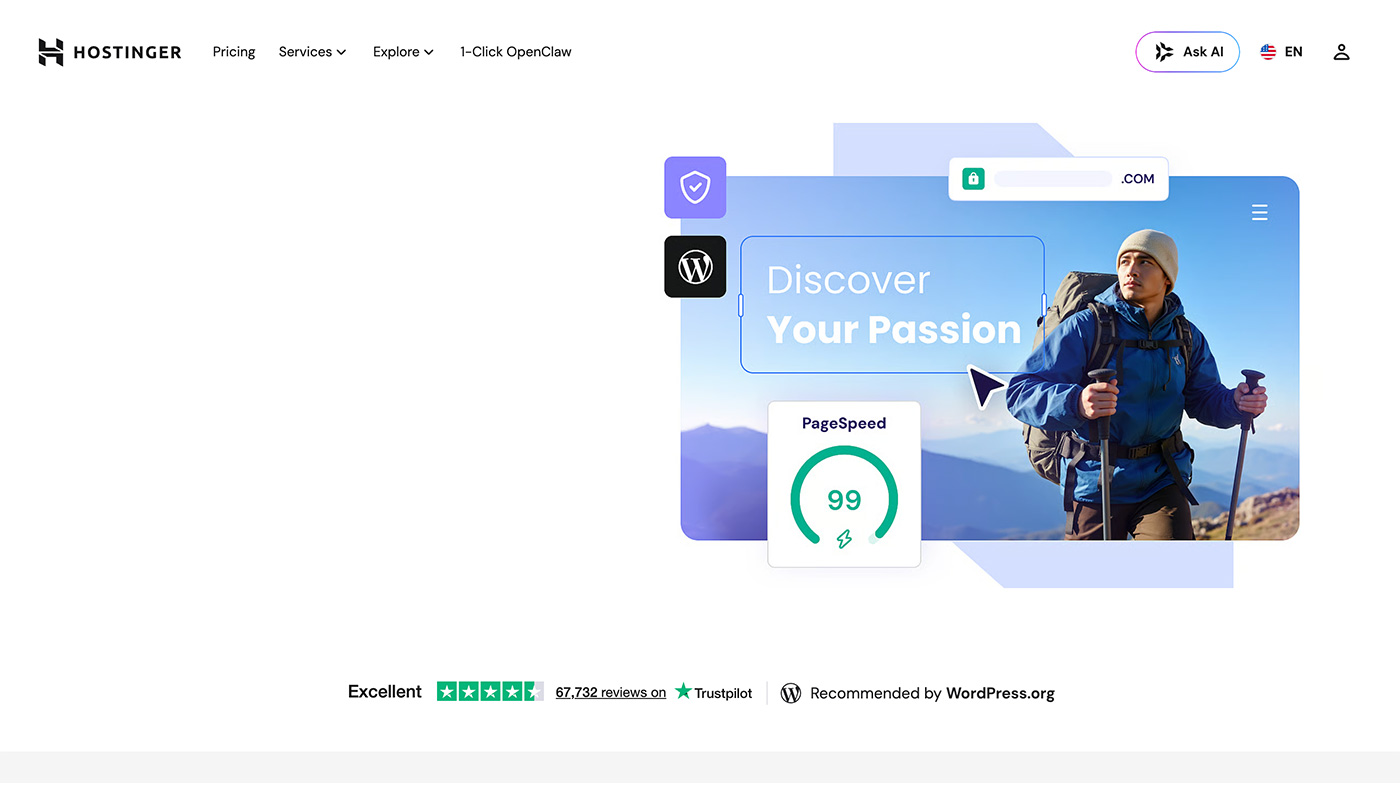Click the US flag icon
Screen dimensions: 1400x800
pos(1268,52)
